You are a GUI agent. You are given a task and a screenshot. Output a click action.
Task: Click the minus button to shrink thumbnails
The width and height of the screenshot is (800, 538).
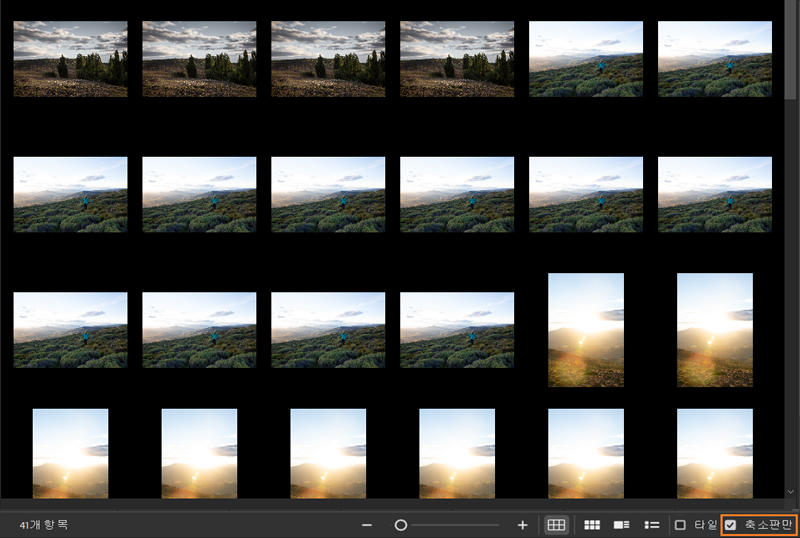coord(367,525)
